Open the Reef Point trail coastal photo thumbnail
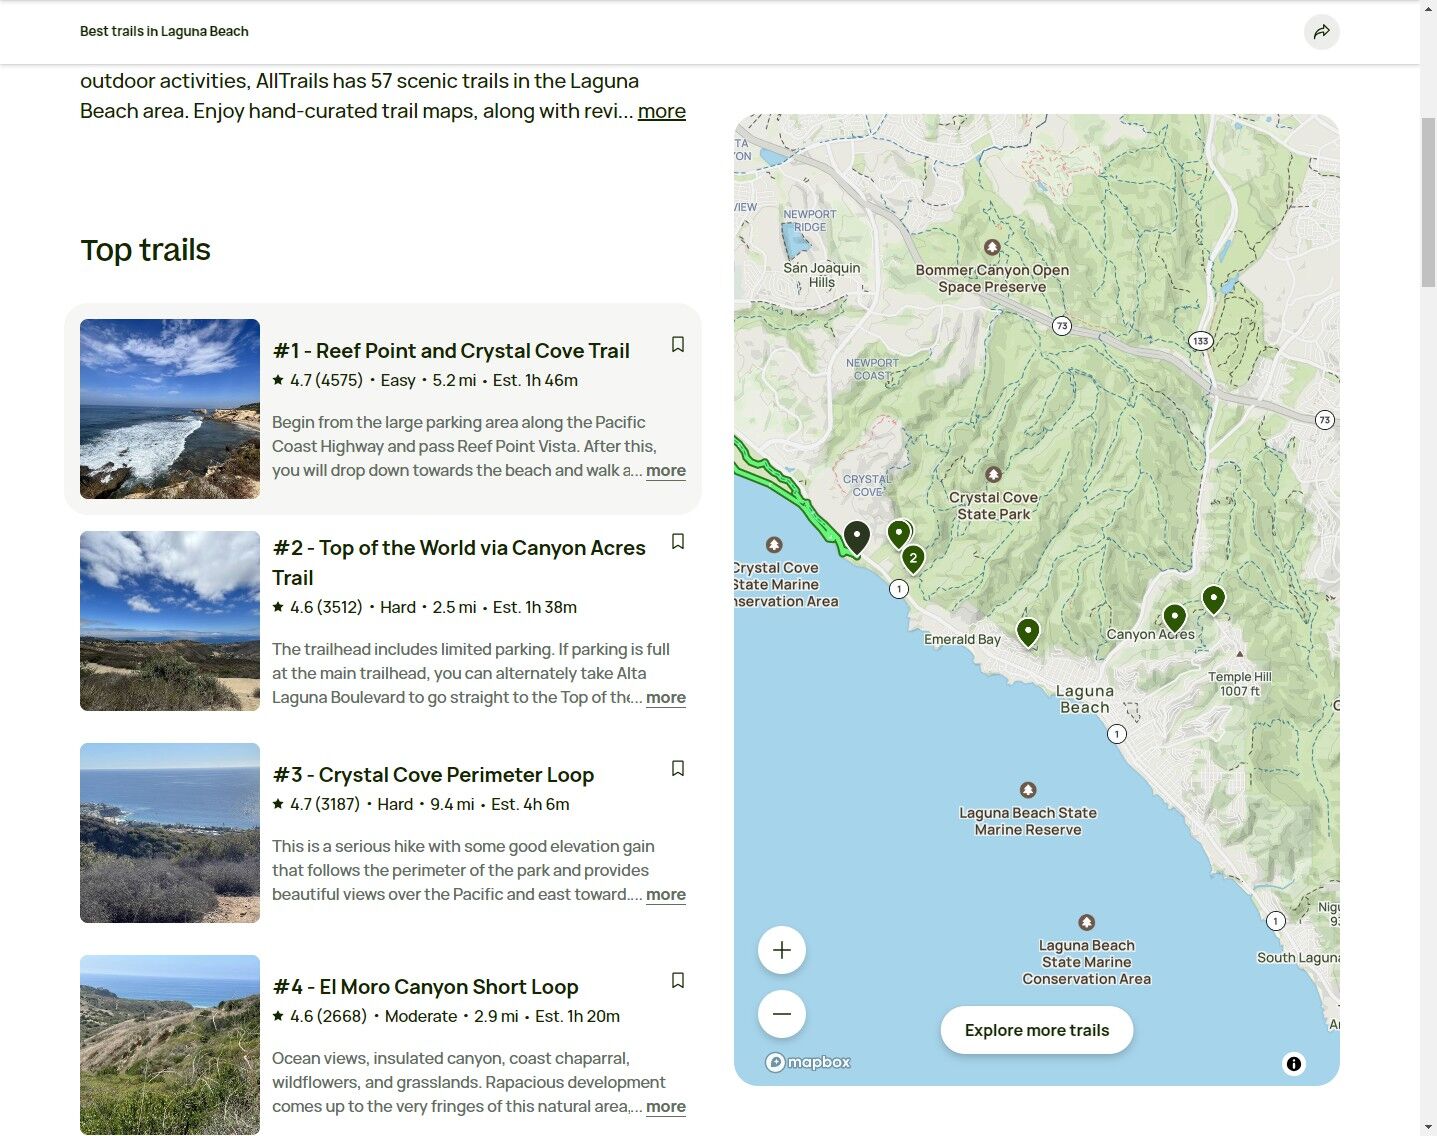 pyautogui.click(x=170, y=409)
